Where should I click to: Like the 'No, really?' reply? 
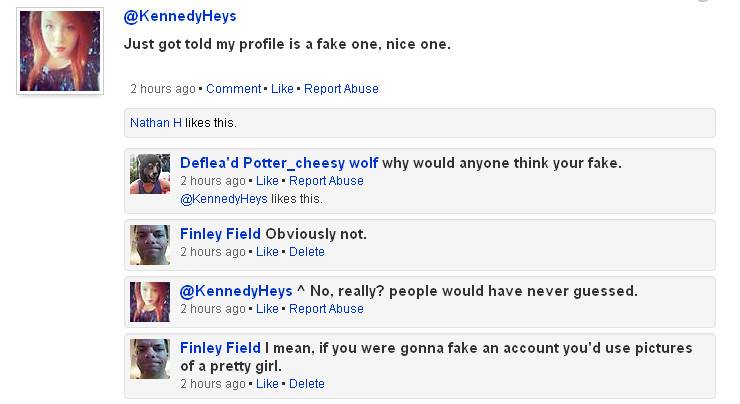point(267,309)
